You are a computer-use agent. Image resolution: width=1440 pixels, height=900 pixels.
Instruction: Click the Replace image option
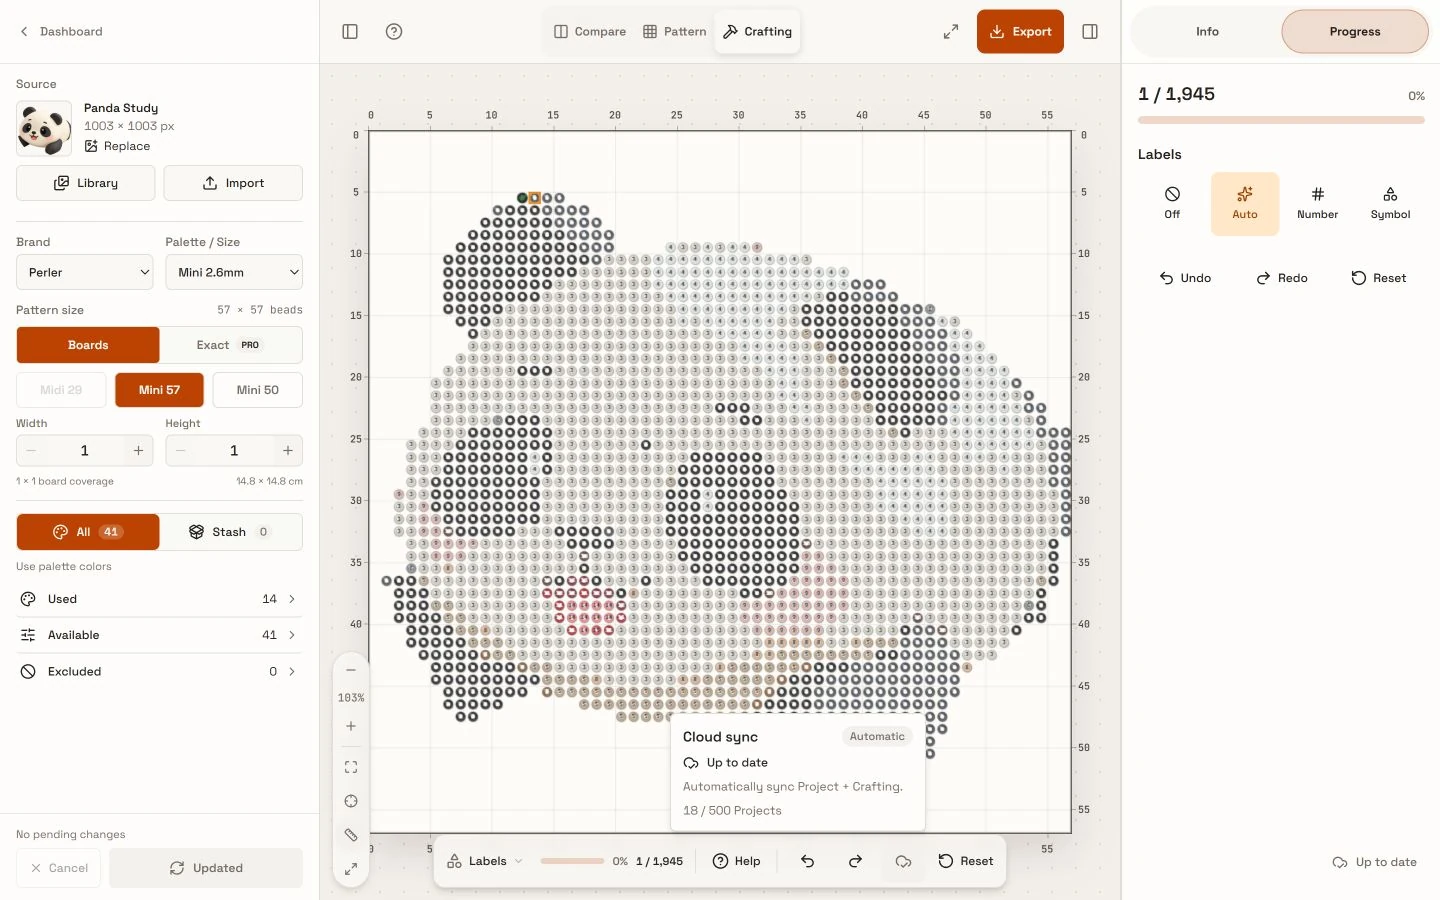tap(118, 146)
